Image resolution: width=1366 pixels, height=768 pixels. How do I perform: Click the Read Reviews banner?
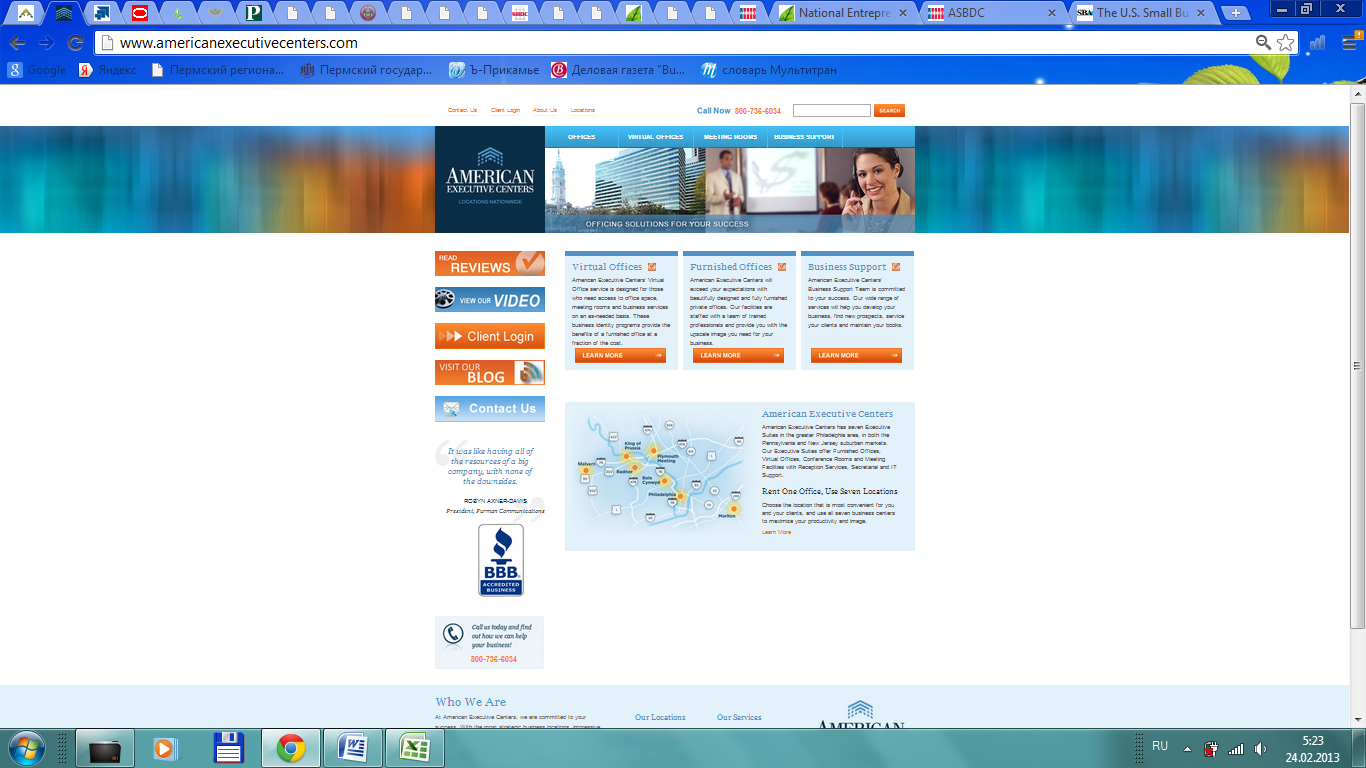click(490, 263)
